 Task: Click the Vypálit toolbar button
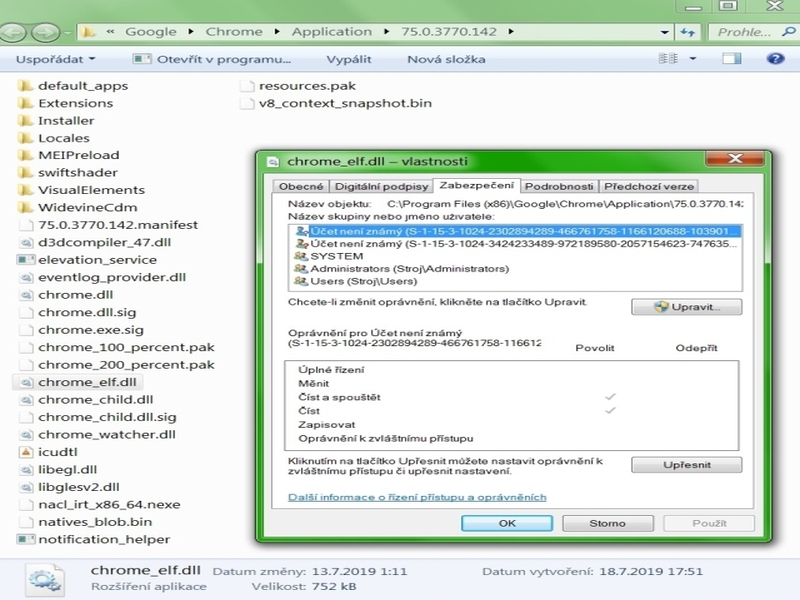pyautogui.click(x=349, y=59)
